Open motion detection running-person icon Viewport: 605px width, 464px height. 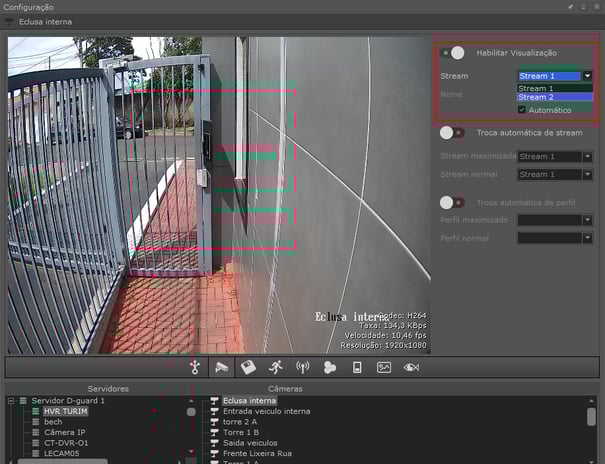coord(276,367)
